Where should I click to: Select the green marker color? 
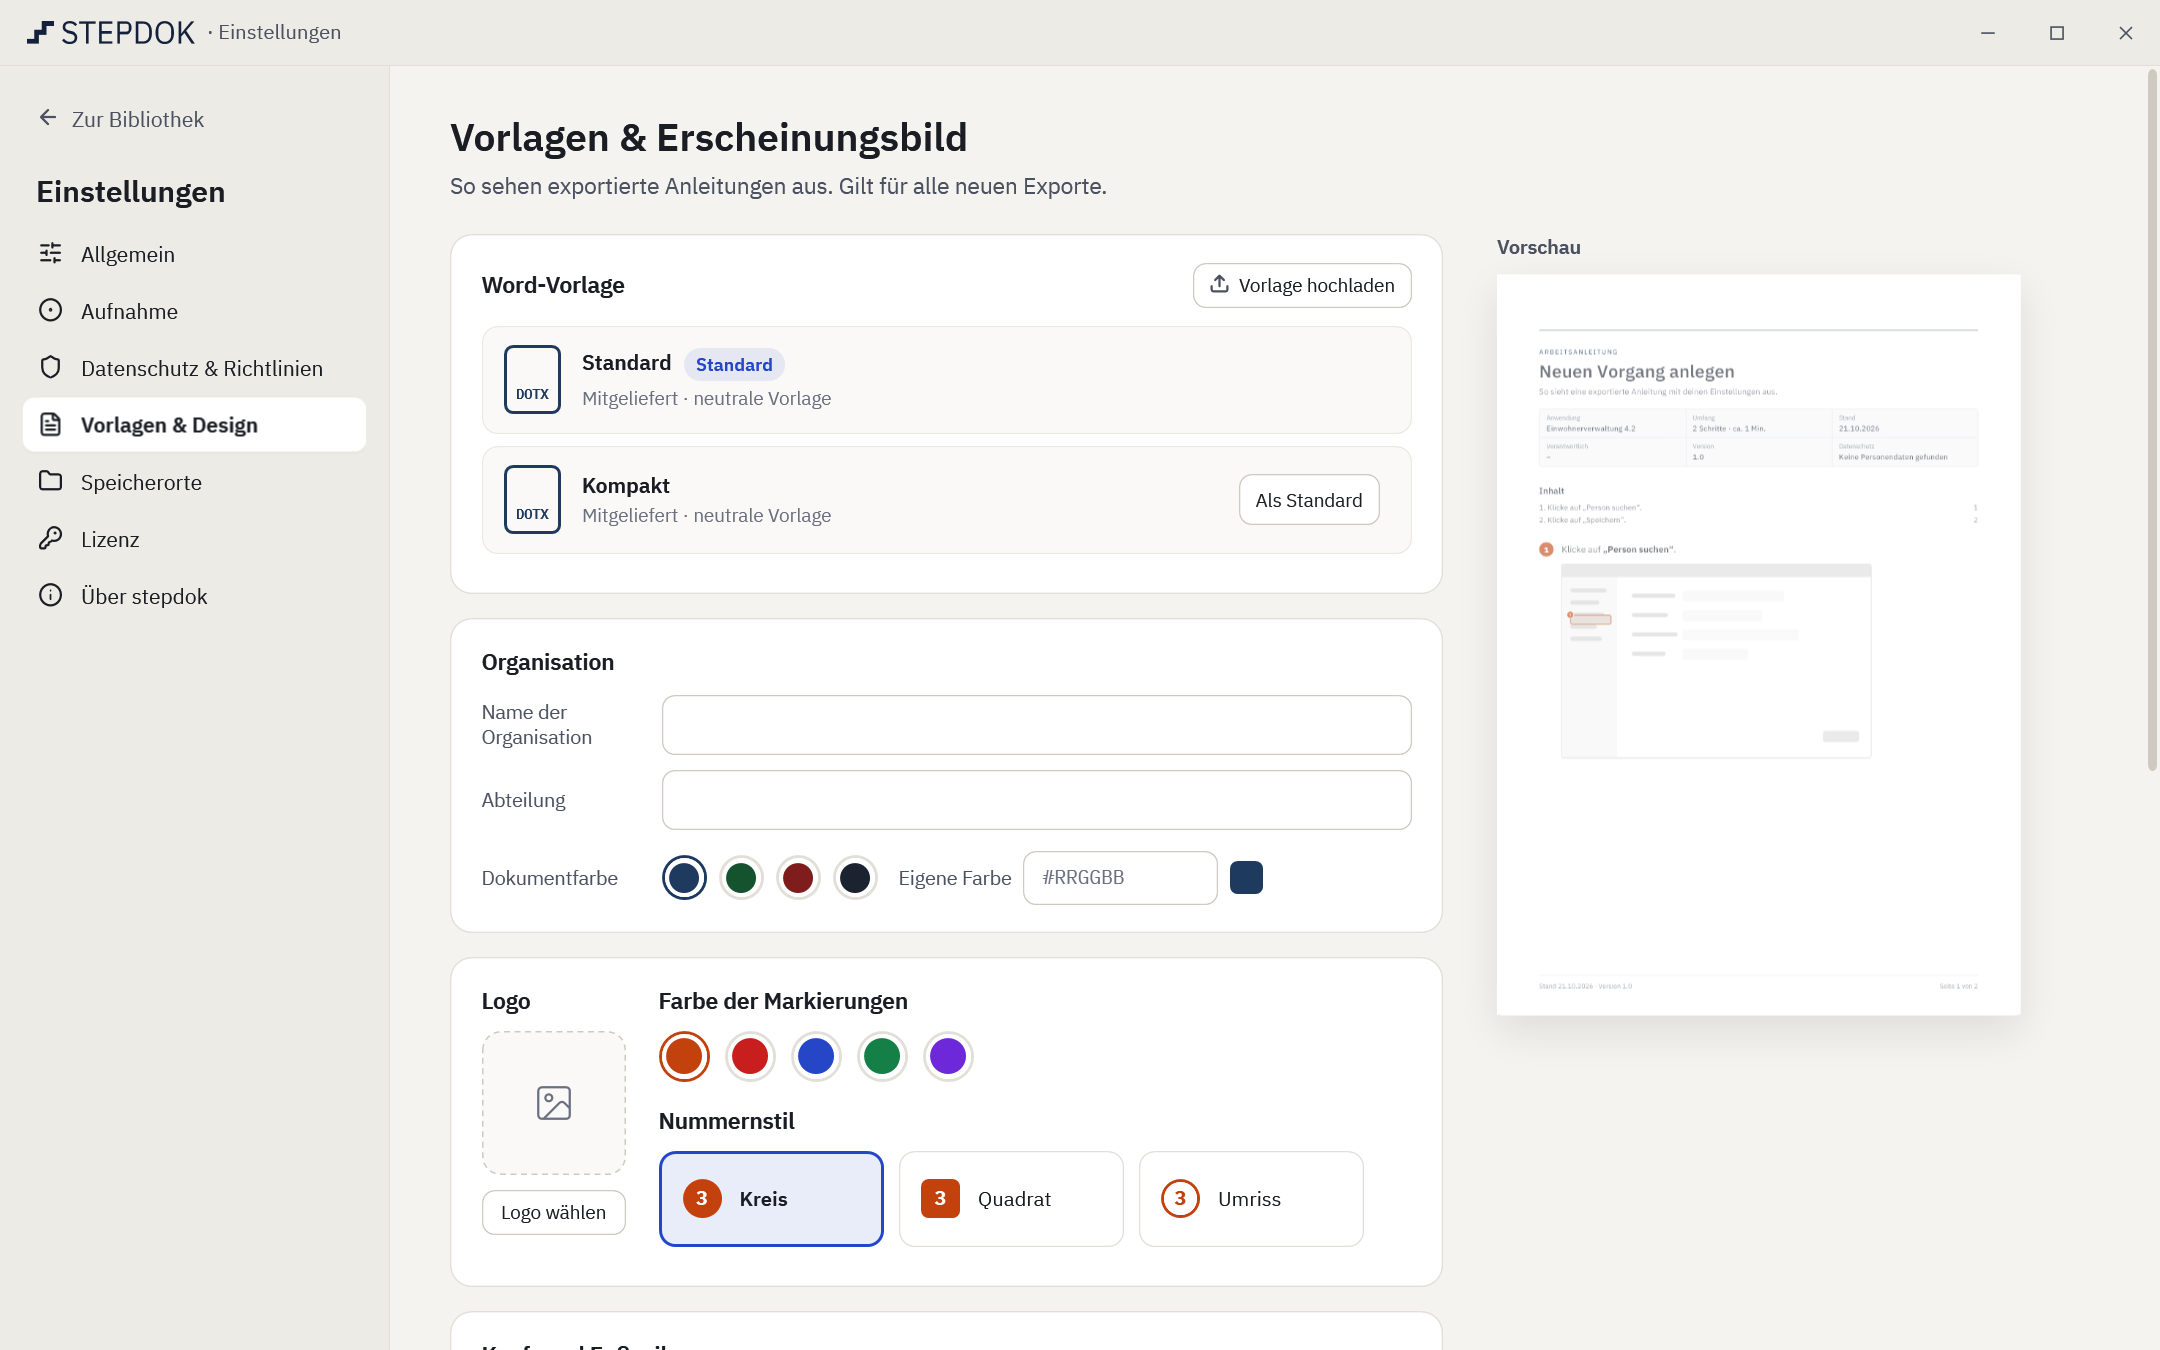point(882,1056)
